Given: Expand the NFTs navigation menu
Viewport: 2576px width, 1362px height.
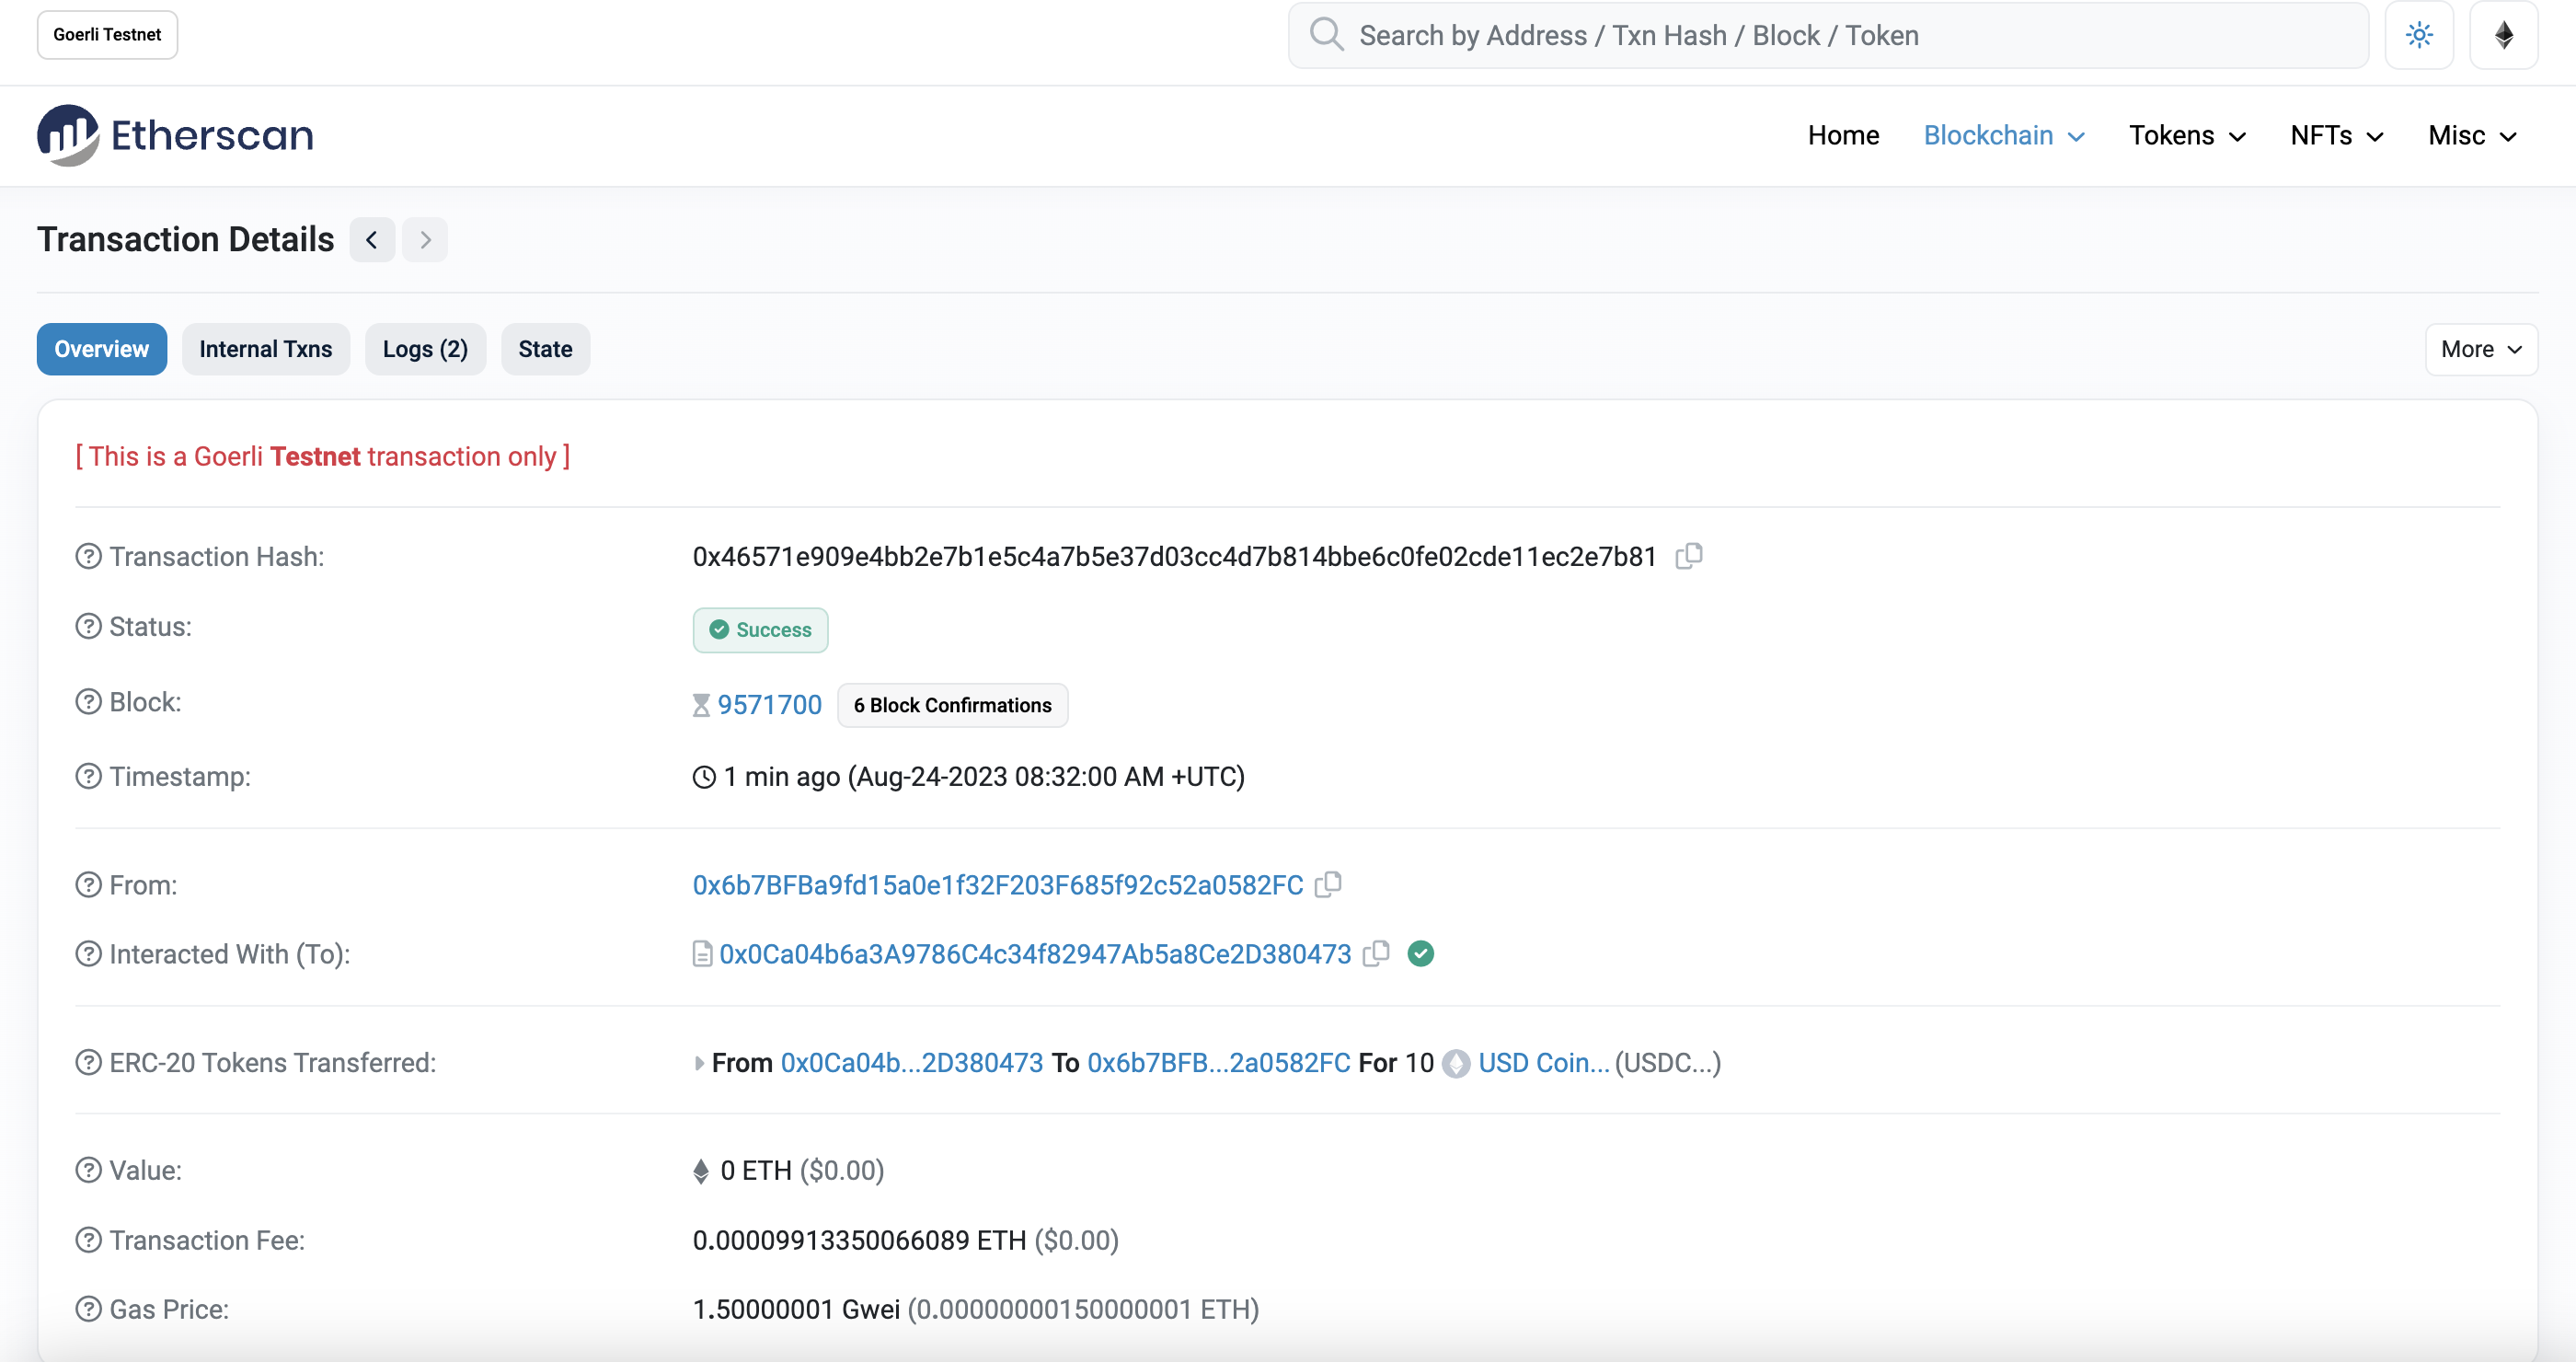Looking at the screenshot, I should [2337, 135].
